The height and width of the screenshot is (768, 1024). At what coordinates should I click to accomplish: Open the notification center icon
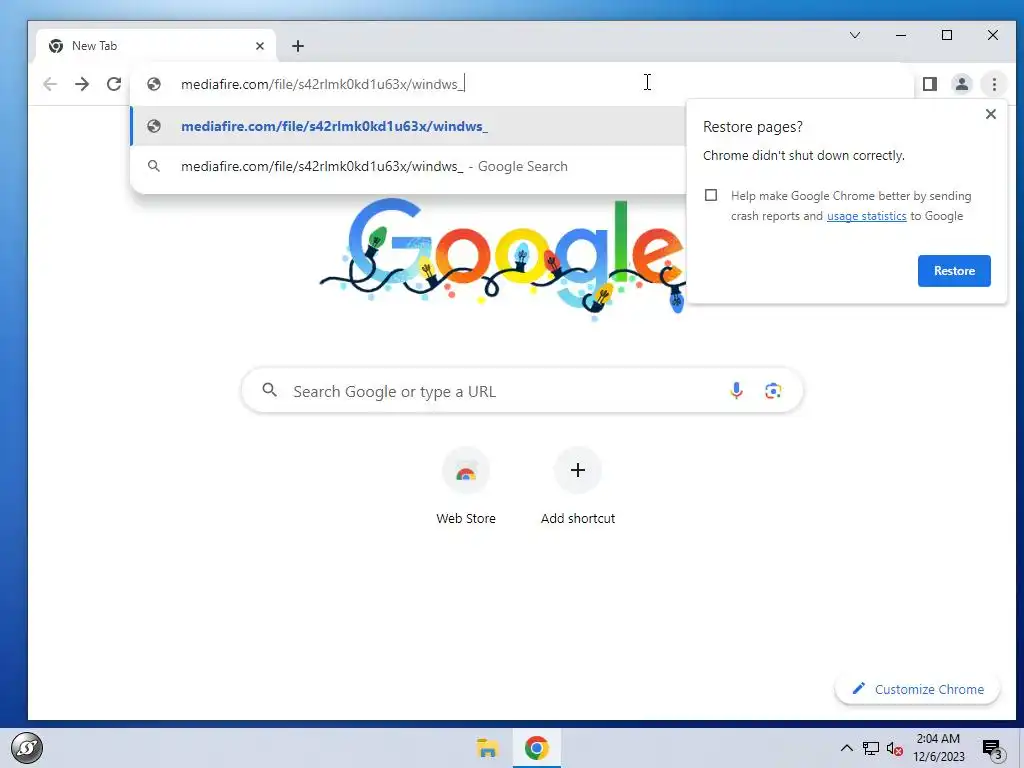coord(992,749)
